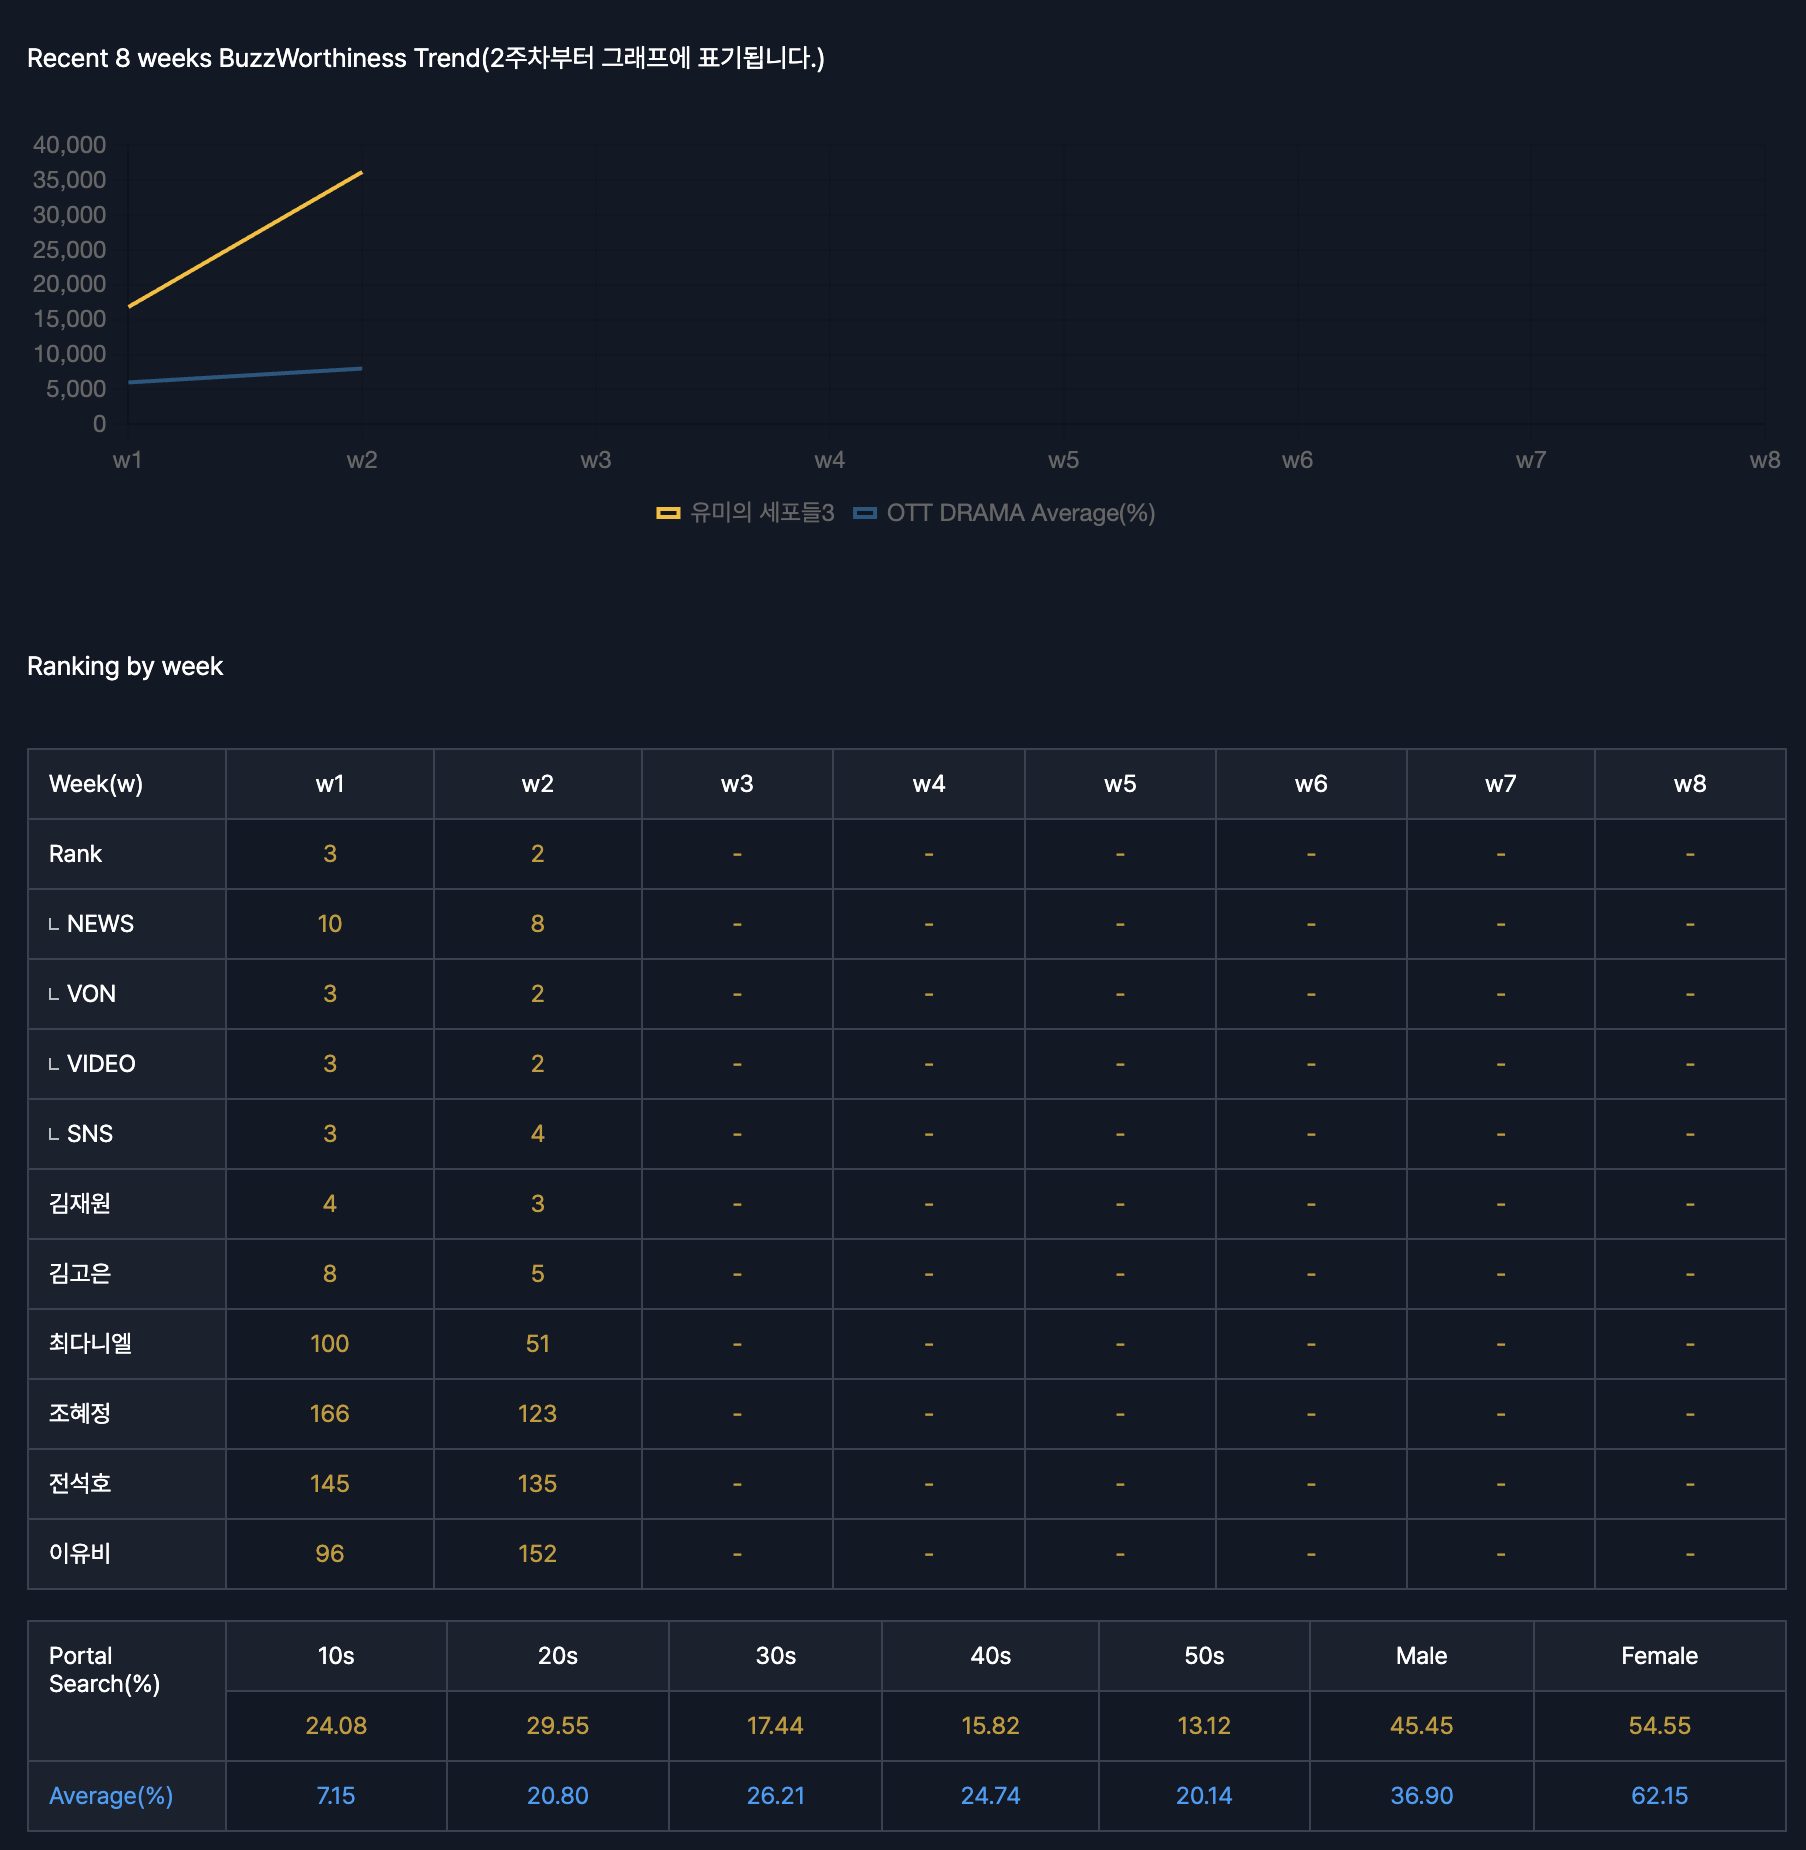Toggle the blue OTT DRAMA Average legend swatch
This screenshot has width=1806, height=1850.
864,513
